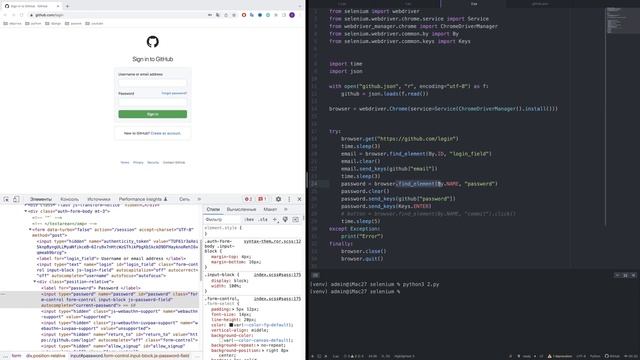Click the django bookmark folder in bookmarks bar

pyautogui.click(x=53, y=24)
